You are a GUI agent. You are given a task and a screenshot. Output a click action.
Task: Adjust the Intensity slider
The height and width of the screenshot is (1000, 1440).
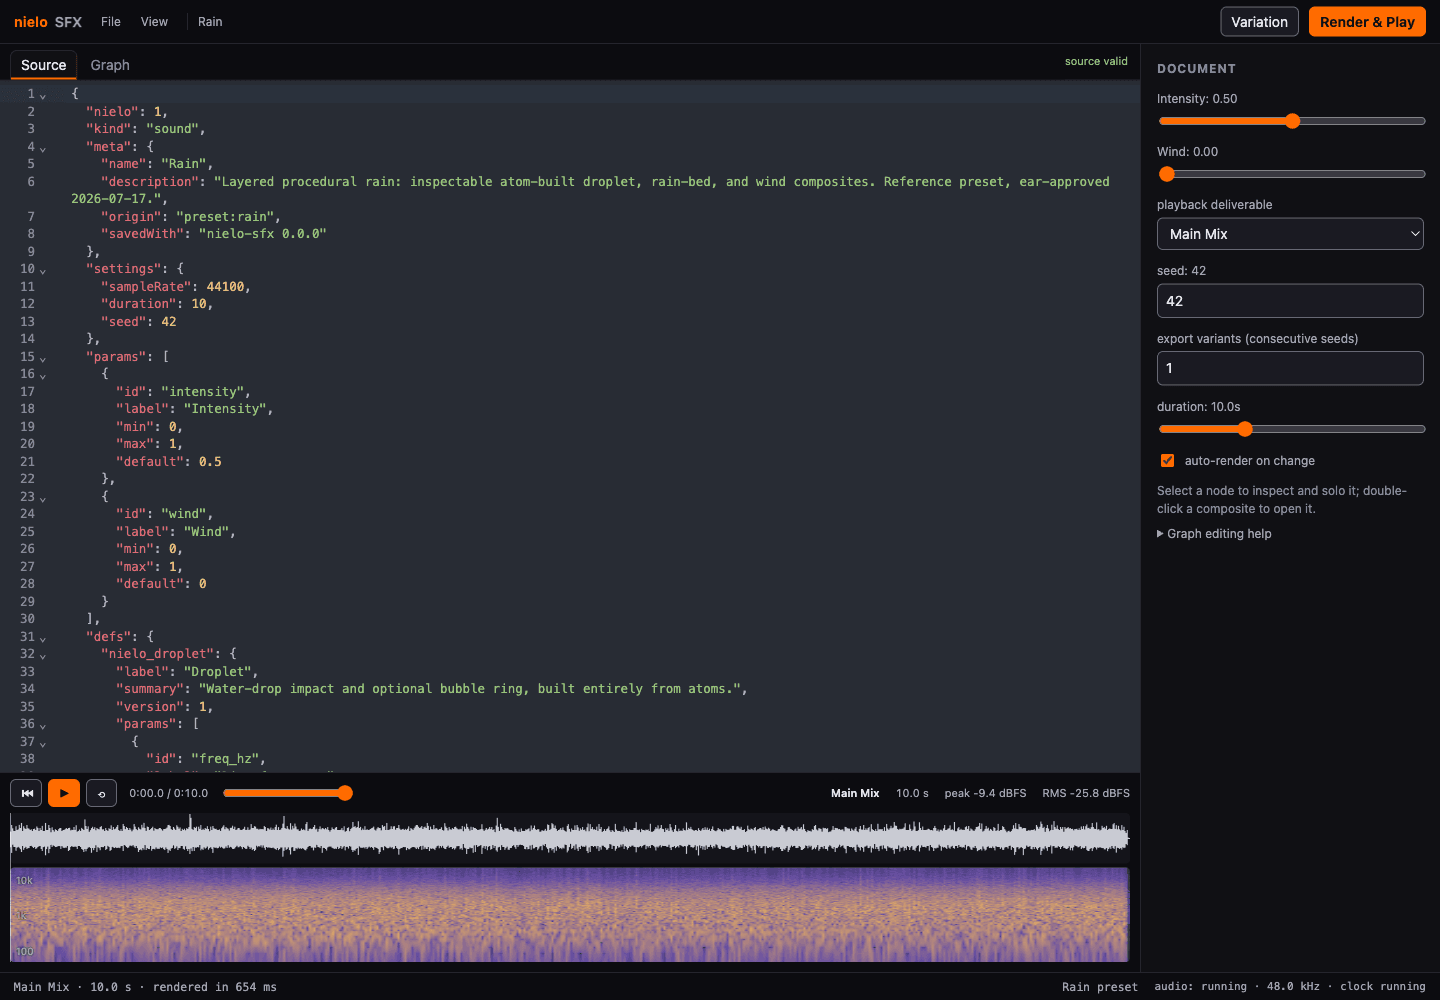click(1291, 121)
